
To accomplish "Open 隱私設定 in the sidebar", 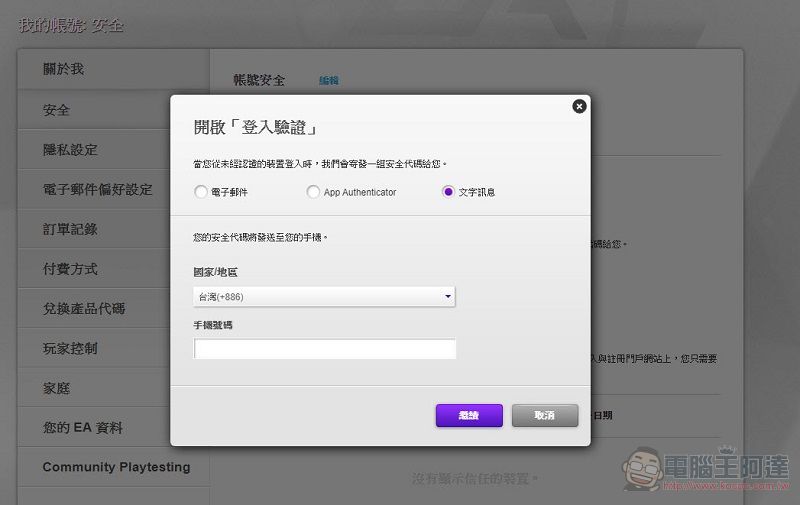I will pos(70,149).
